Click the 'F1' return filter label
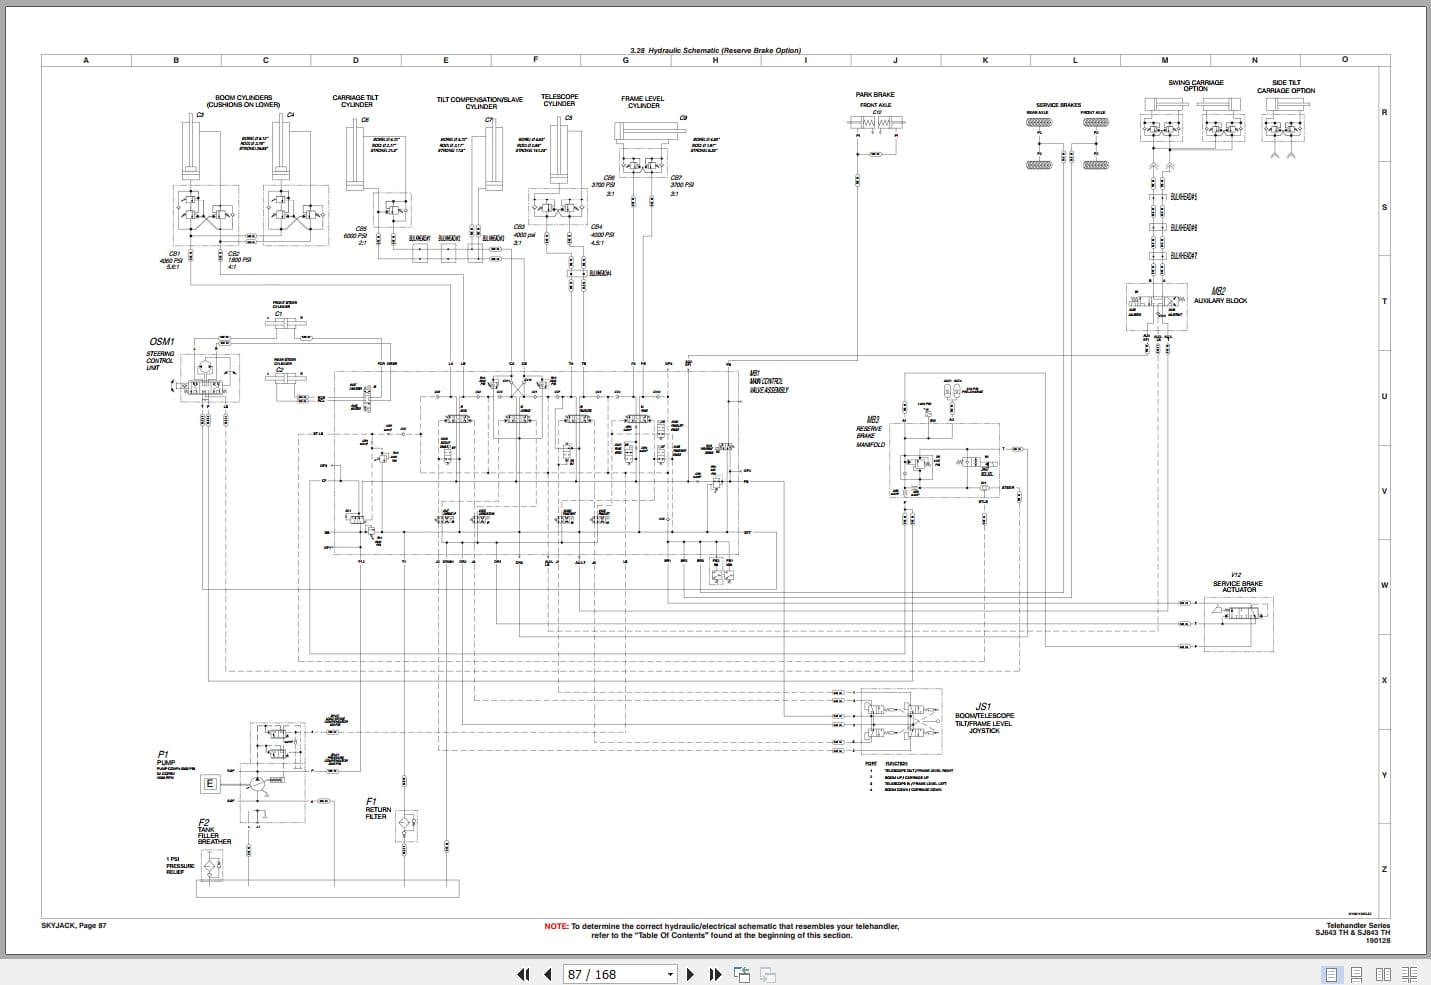Viewport: 1431px width, 985px height. [x=371, y=801]
